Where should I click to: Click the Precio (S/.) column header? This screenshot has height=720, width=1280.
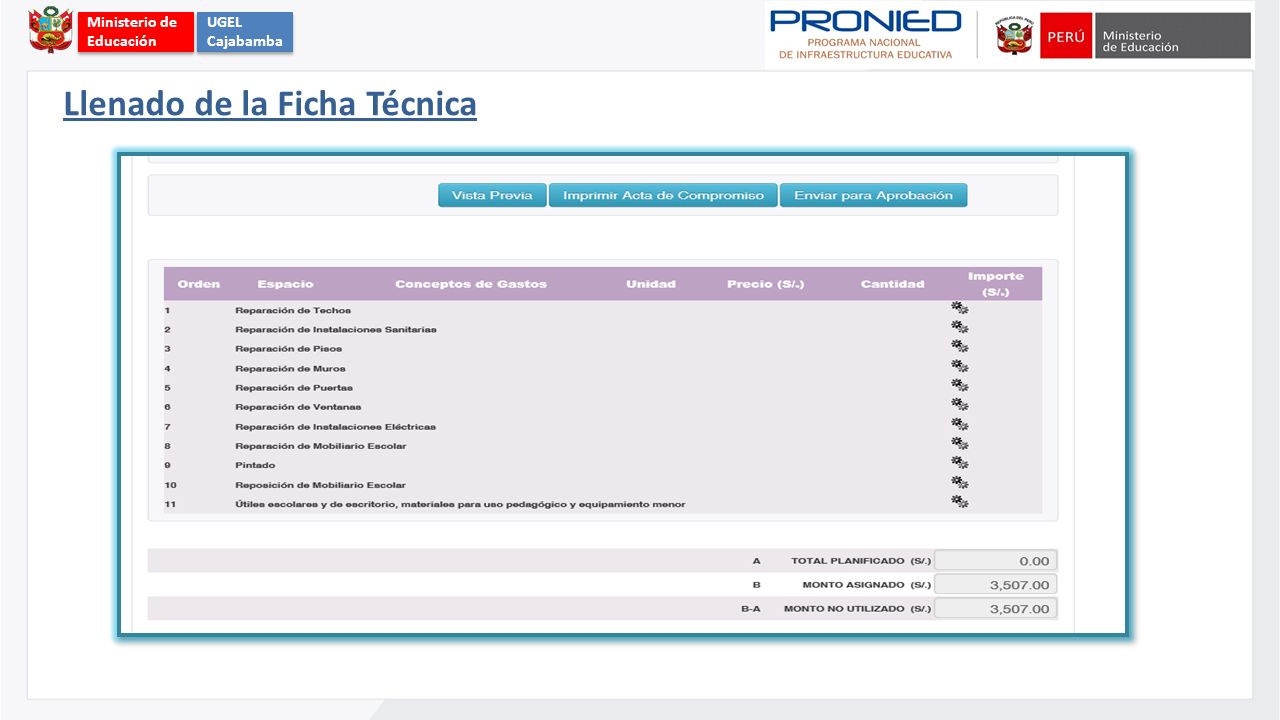pyautogui.click(x=765, y=284)
